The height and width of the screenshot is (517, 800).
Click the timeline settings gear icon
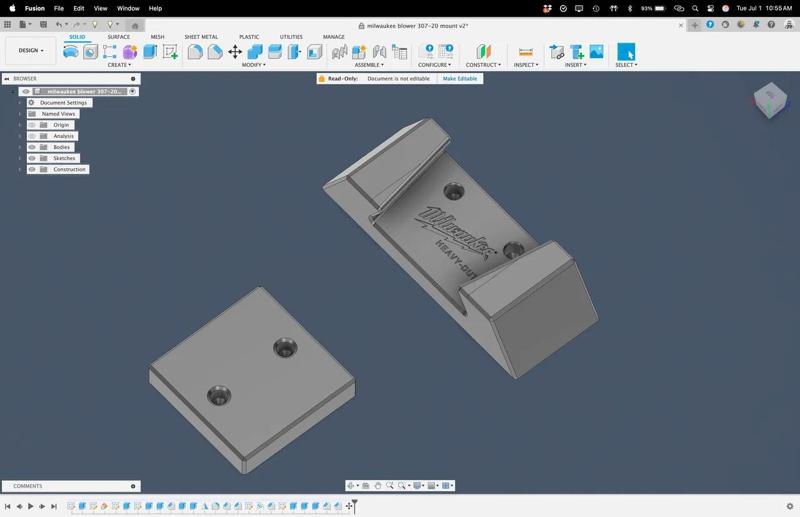789,506
